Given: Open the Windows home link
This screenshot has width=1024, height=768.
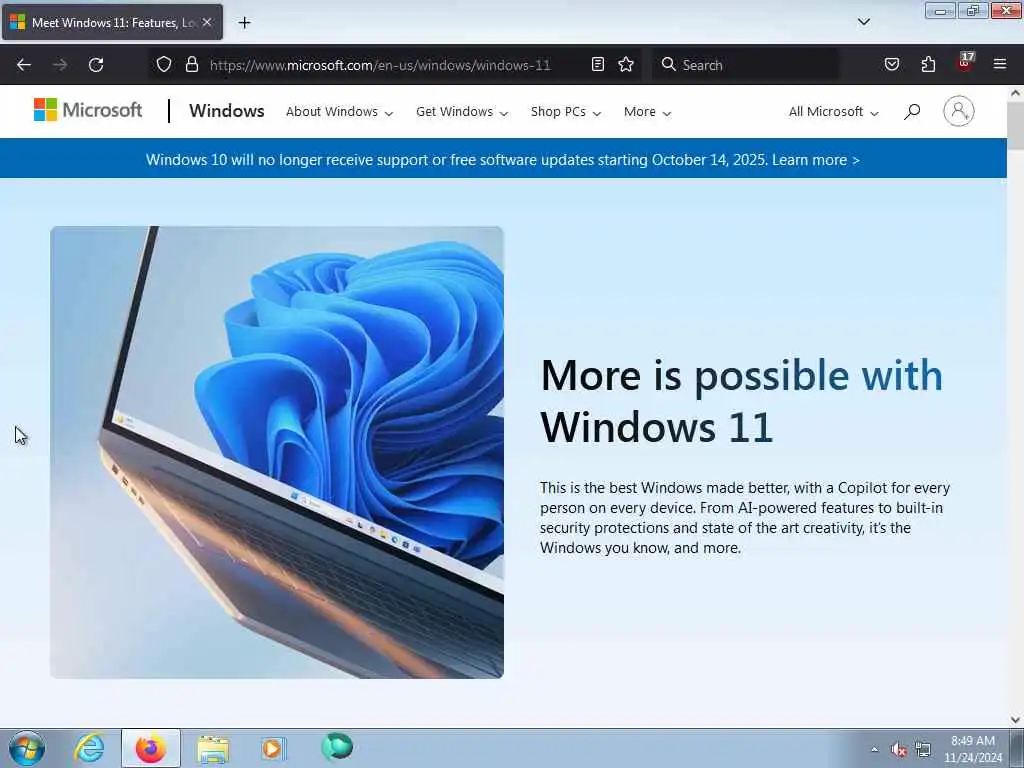Looking at the screenshot, I should [227, 111].
